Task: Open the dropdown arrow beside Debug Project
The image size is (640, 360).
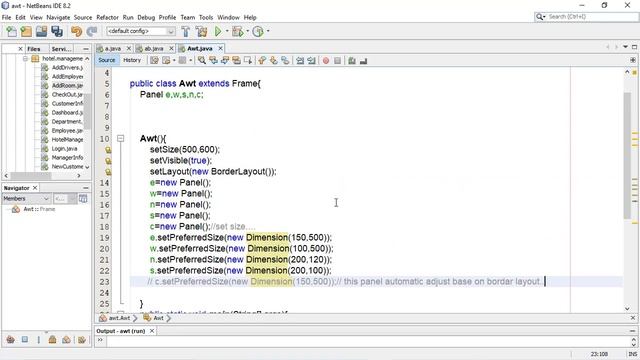Action: pos(247,31)
